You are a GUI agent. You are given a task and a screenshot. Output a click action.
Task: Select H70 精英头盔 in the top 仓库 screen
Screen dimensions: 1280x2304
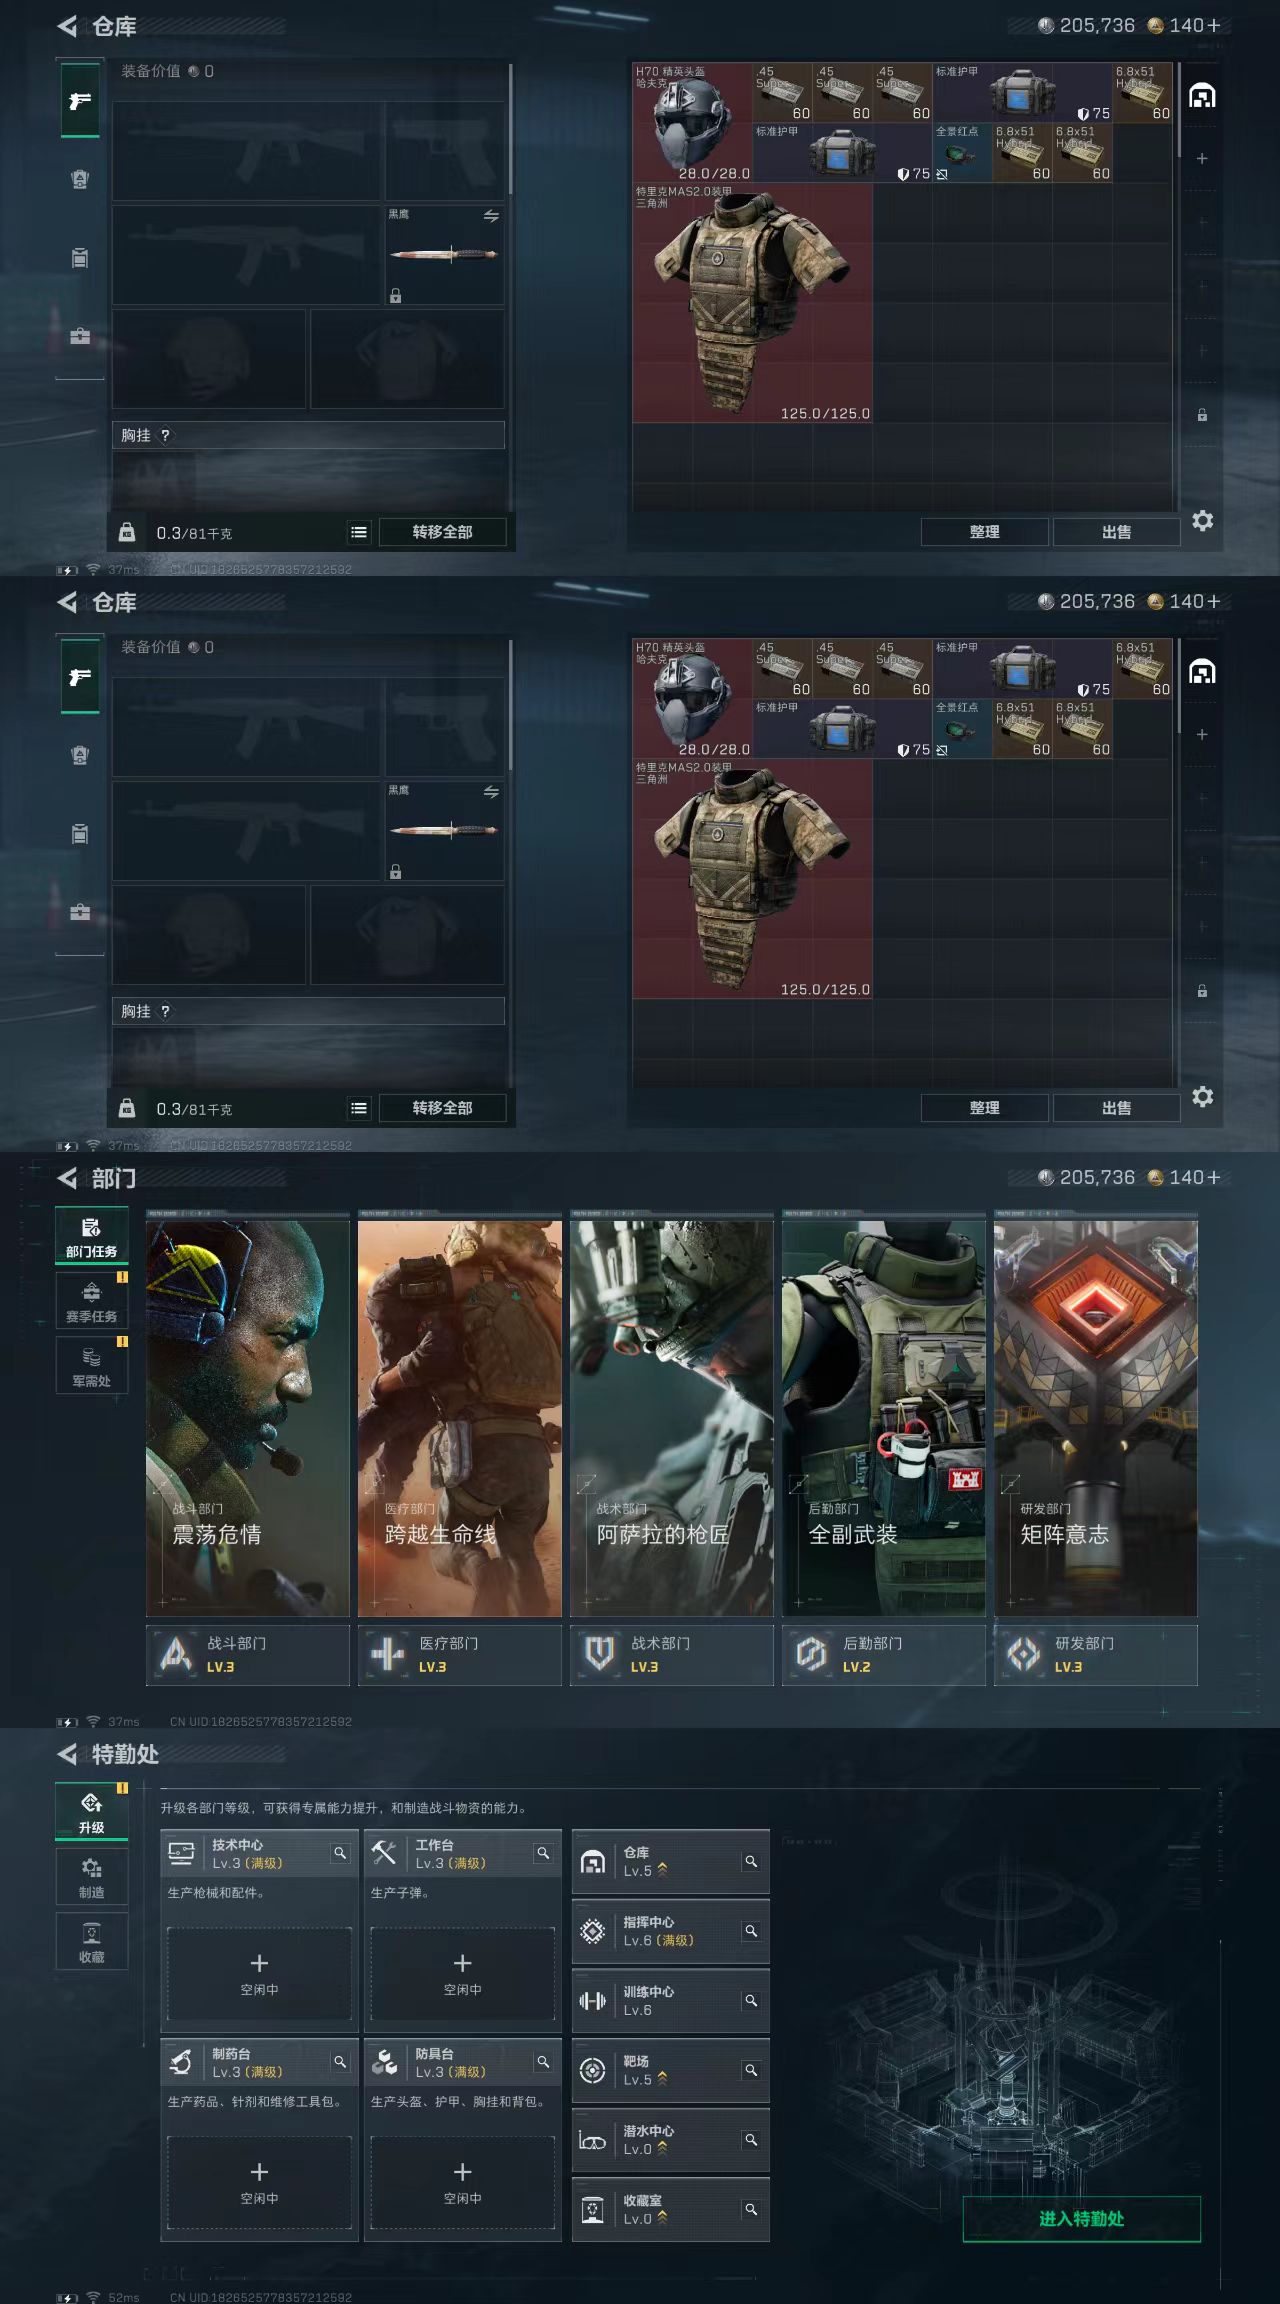coord(692,123)
